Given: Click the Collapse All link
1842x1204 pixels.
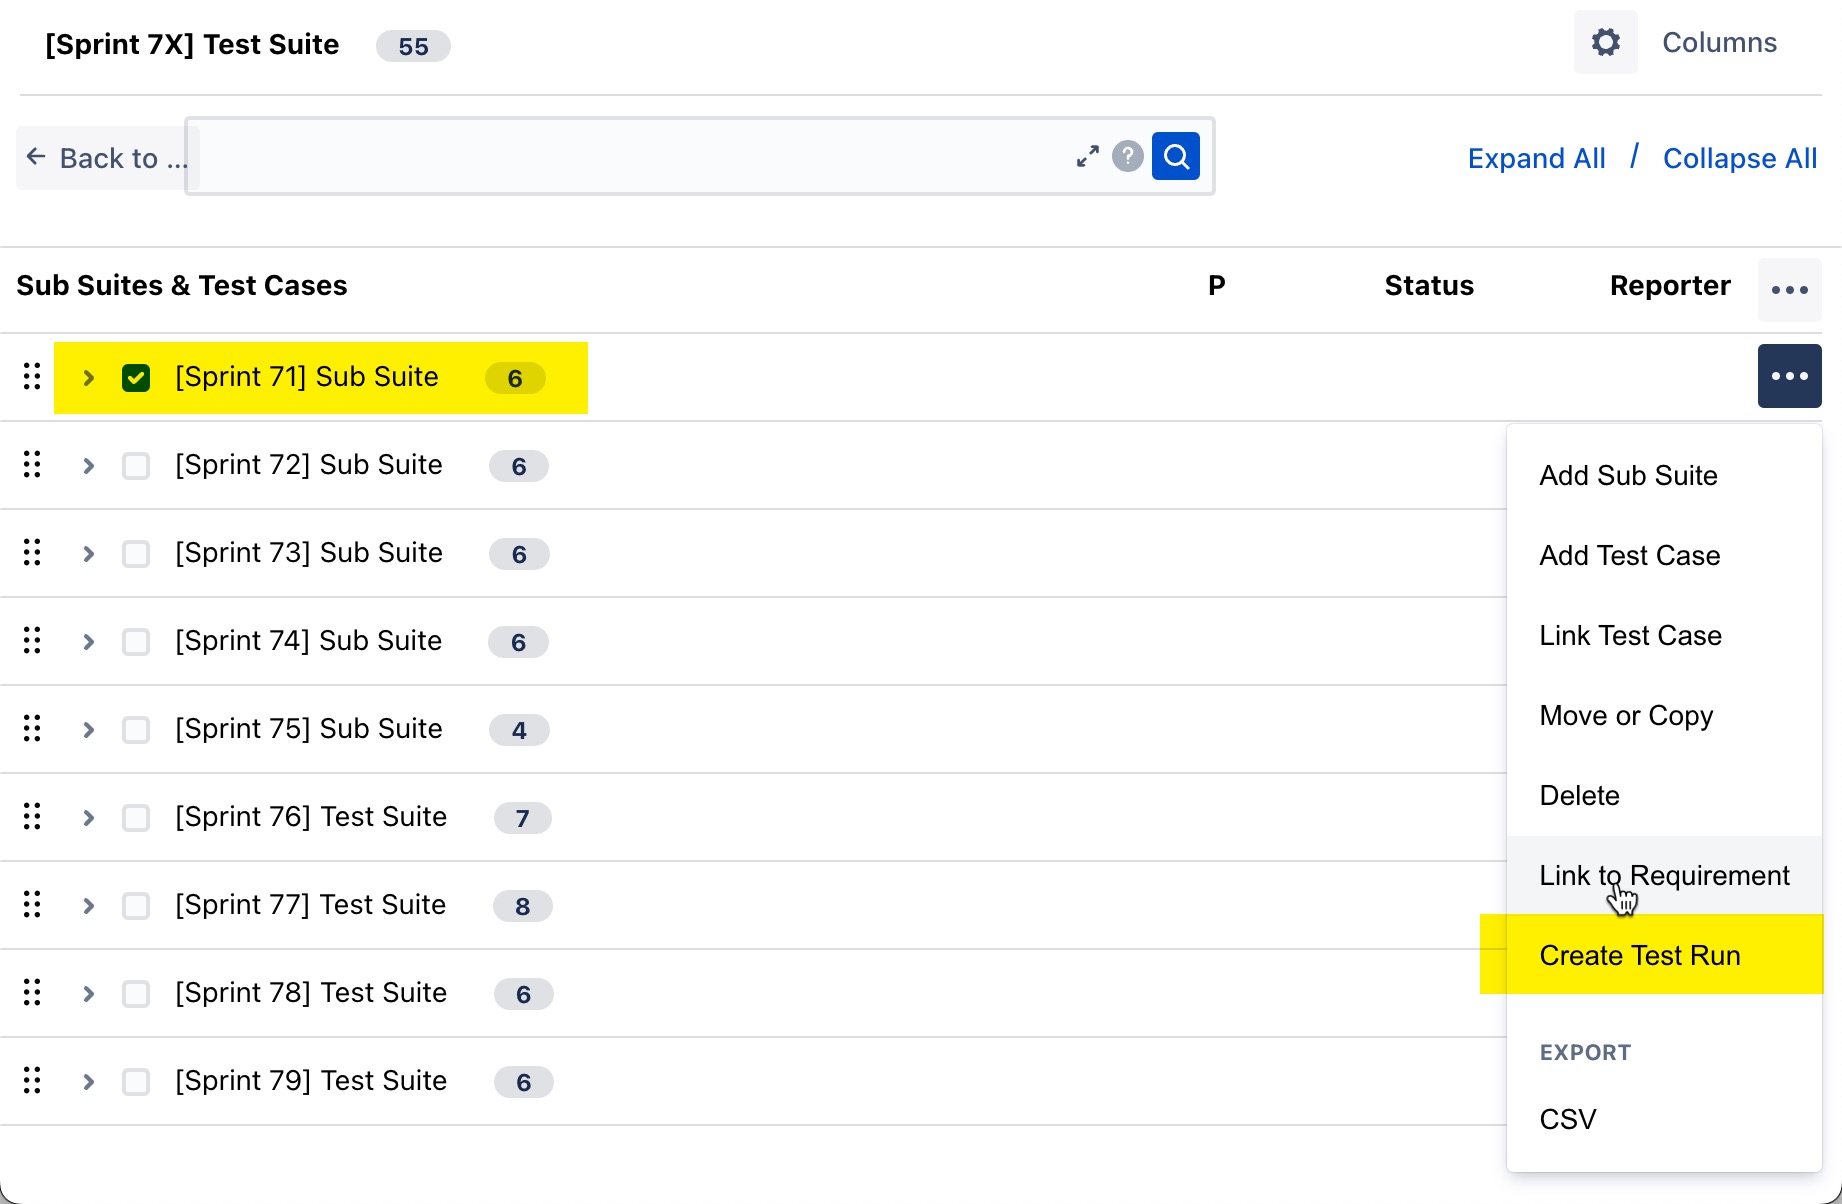Looking at the screenshot, I should click(1740, 158).
